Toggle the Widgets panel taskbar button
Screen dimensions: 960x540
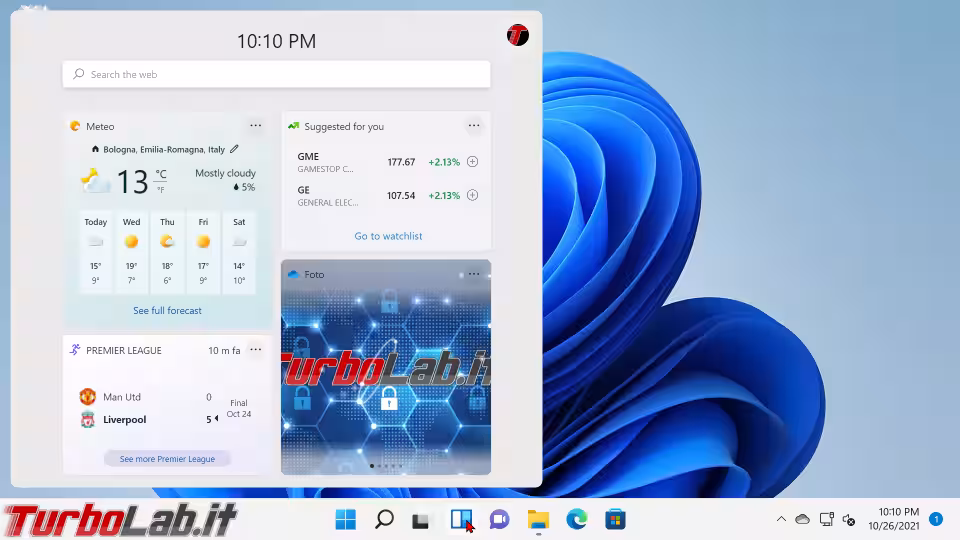460,519
